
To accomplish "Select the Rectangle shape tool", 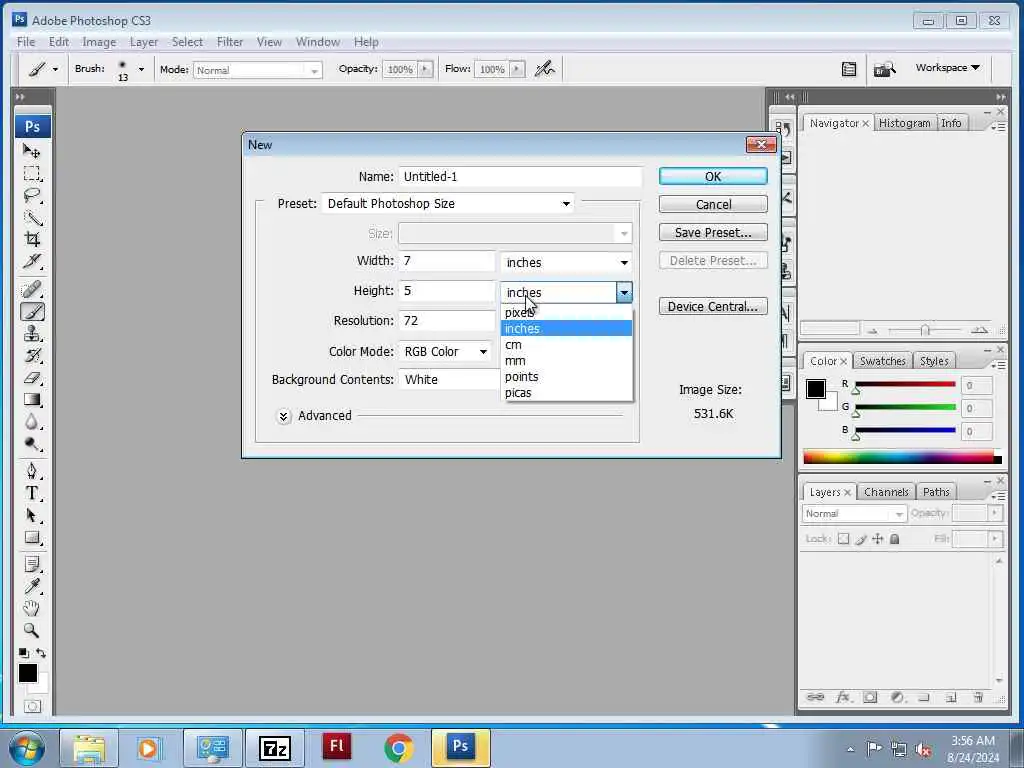I will [31, 537].
